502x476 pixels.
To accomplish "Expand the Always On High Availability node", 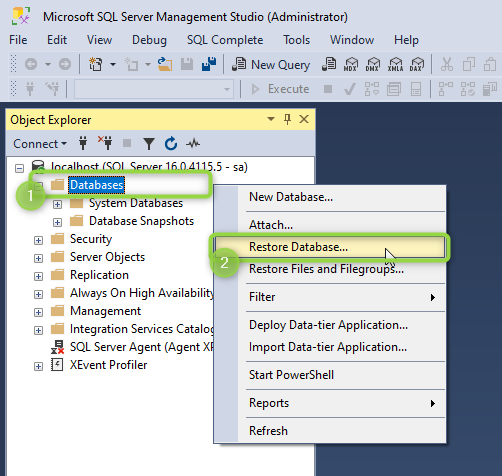I will (x=38, y=294).
